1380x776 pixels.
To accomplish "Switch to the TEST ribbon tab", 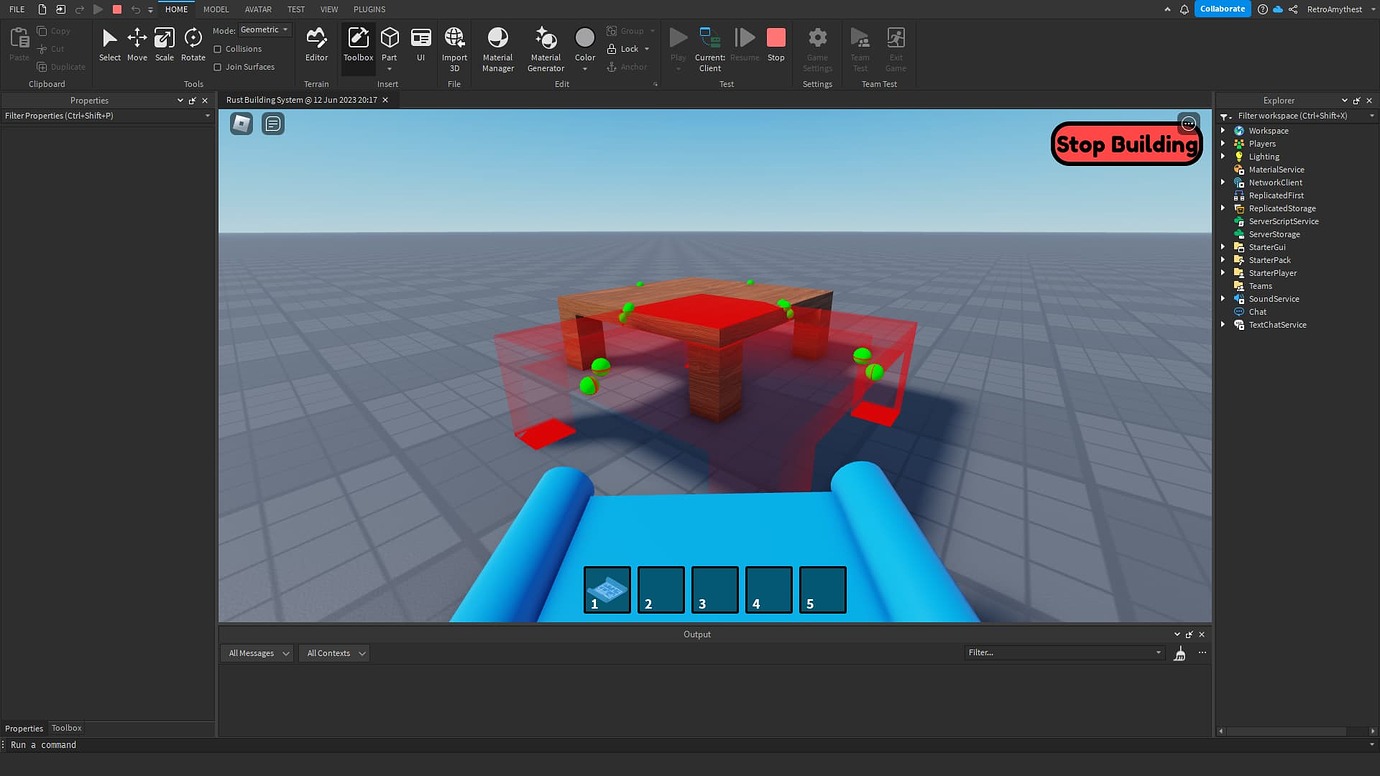I will pyautogui.click(x=296, y=9).
